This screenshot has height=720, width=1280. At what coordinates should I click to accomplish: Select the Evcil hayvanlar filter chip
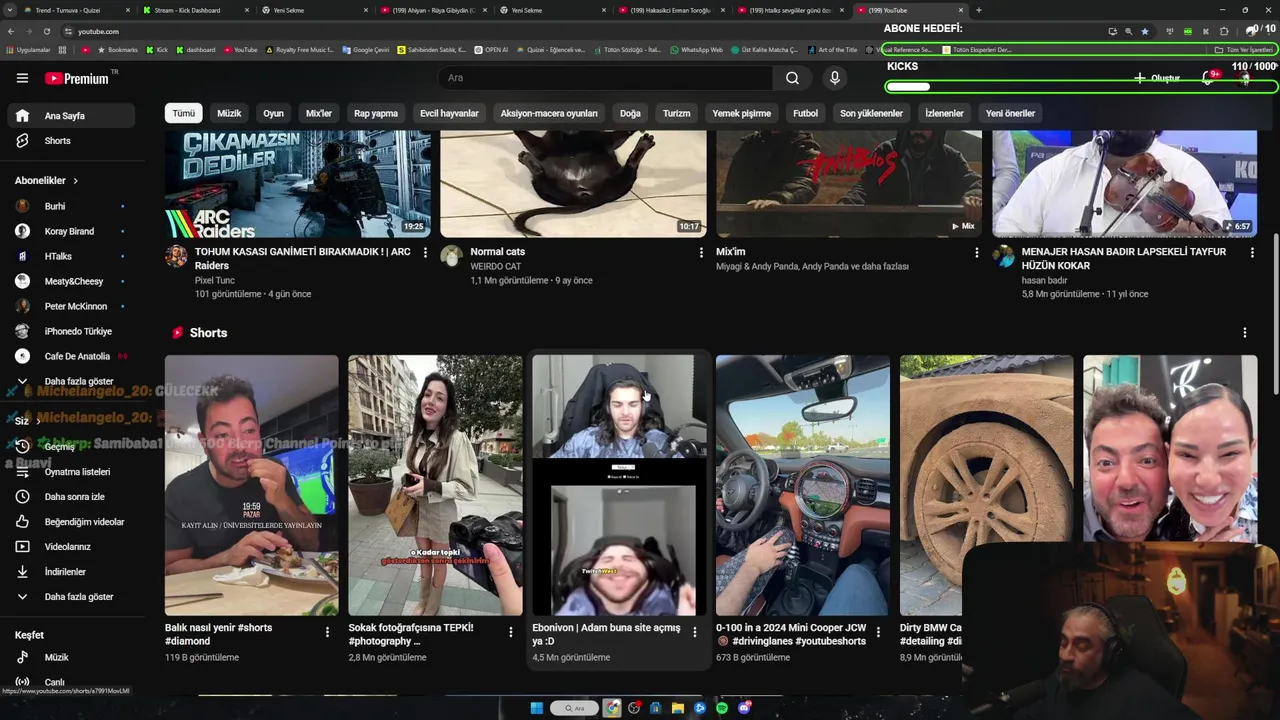[449, 113]
